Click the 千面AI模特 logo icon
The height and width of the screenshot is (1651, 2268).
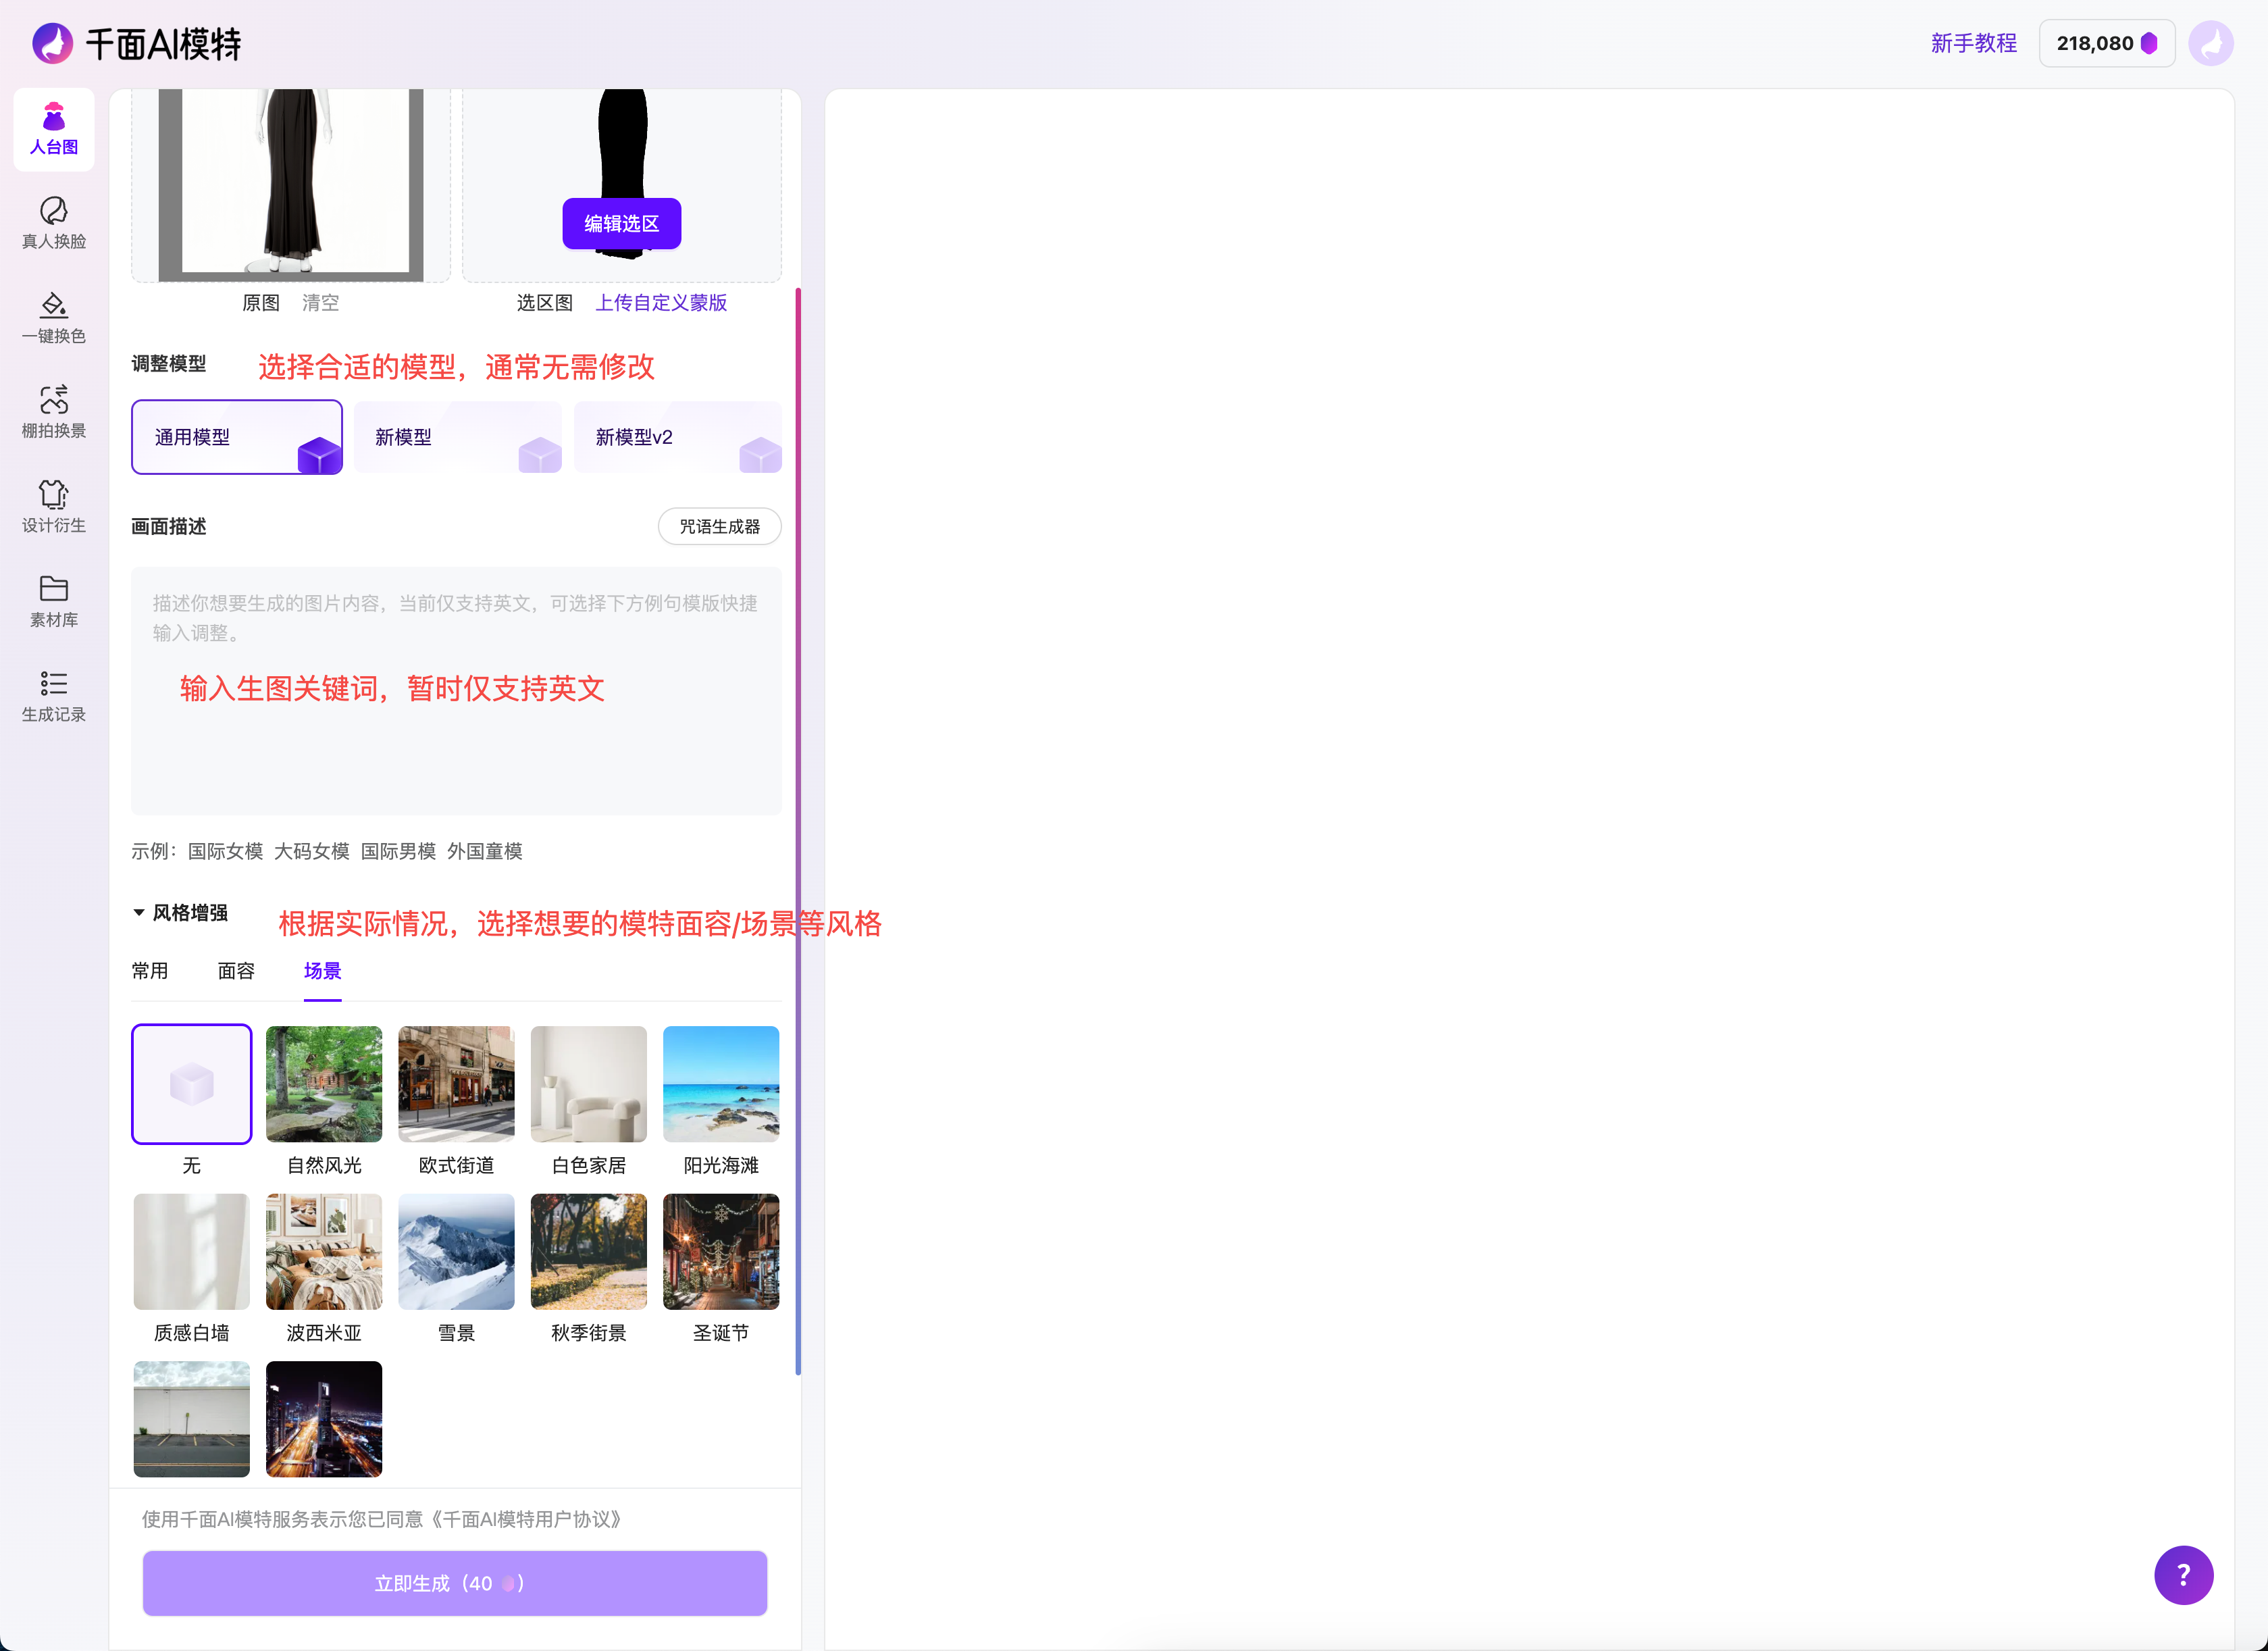53,44
